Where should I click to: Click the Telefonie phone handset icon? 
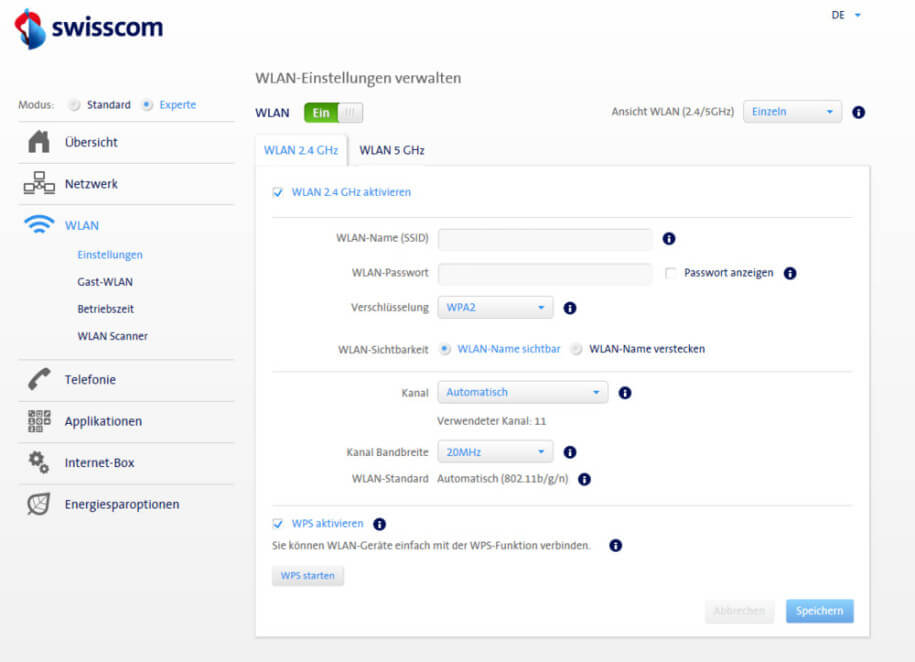39,379
